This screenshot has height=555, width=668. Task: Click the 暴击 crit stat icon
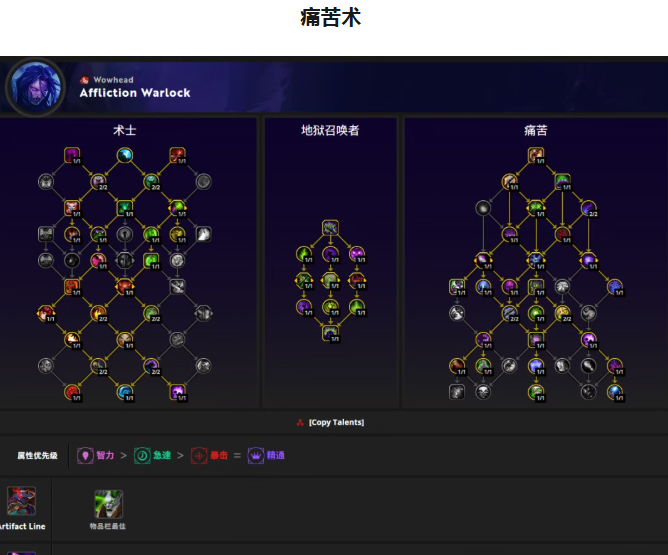click(x=199, y=455)
